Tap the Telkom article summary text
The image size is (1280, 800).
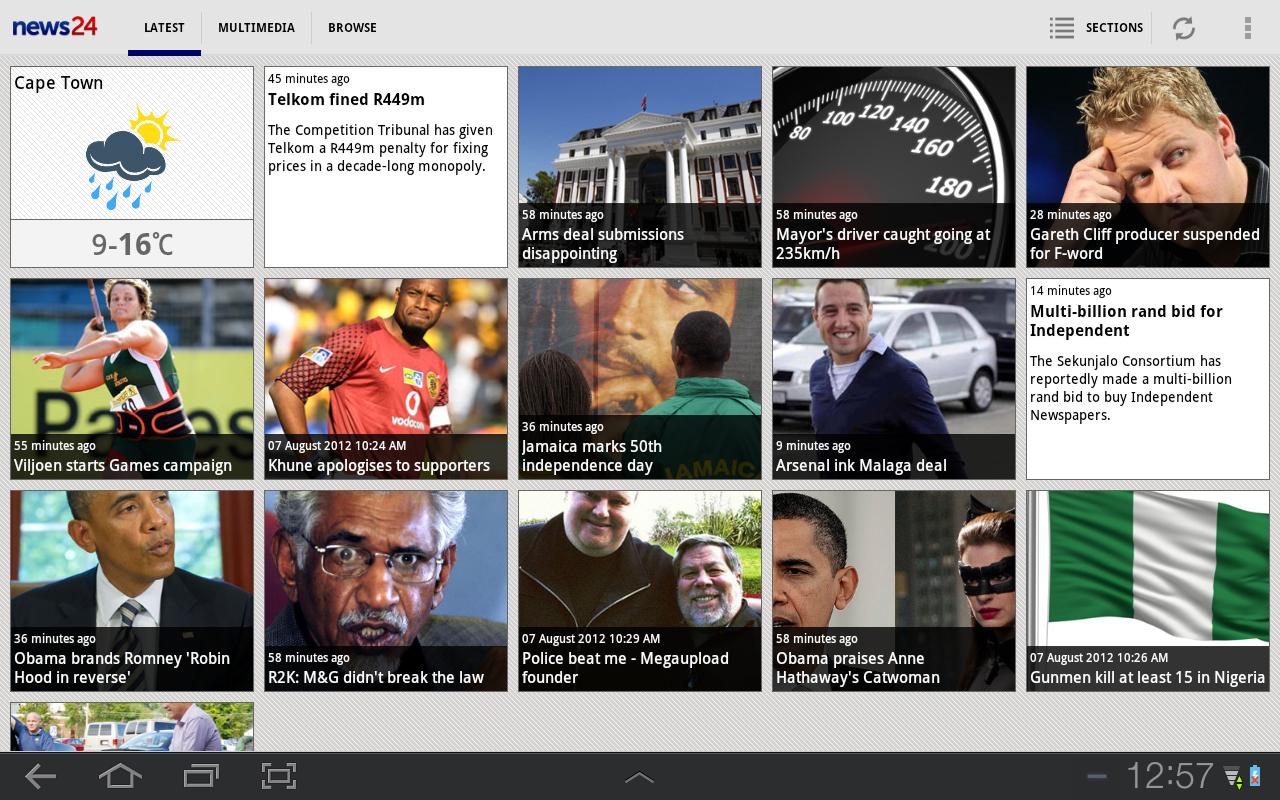coord(380,148)
